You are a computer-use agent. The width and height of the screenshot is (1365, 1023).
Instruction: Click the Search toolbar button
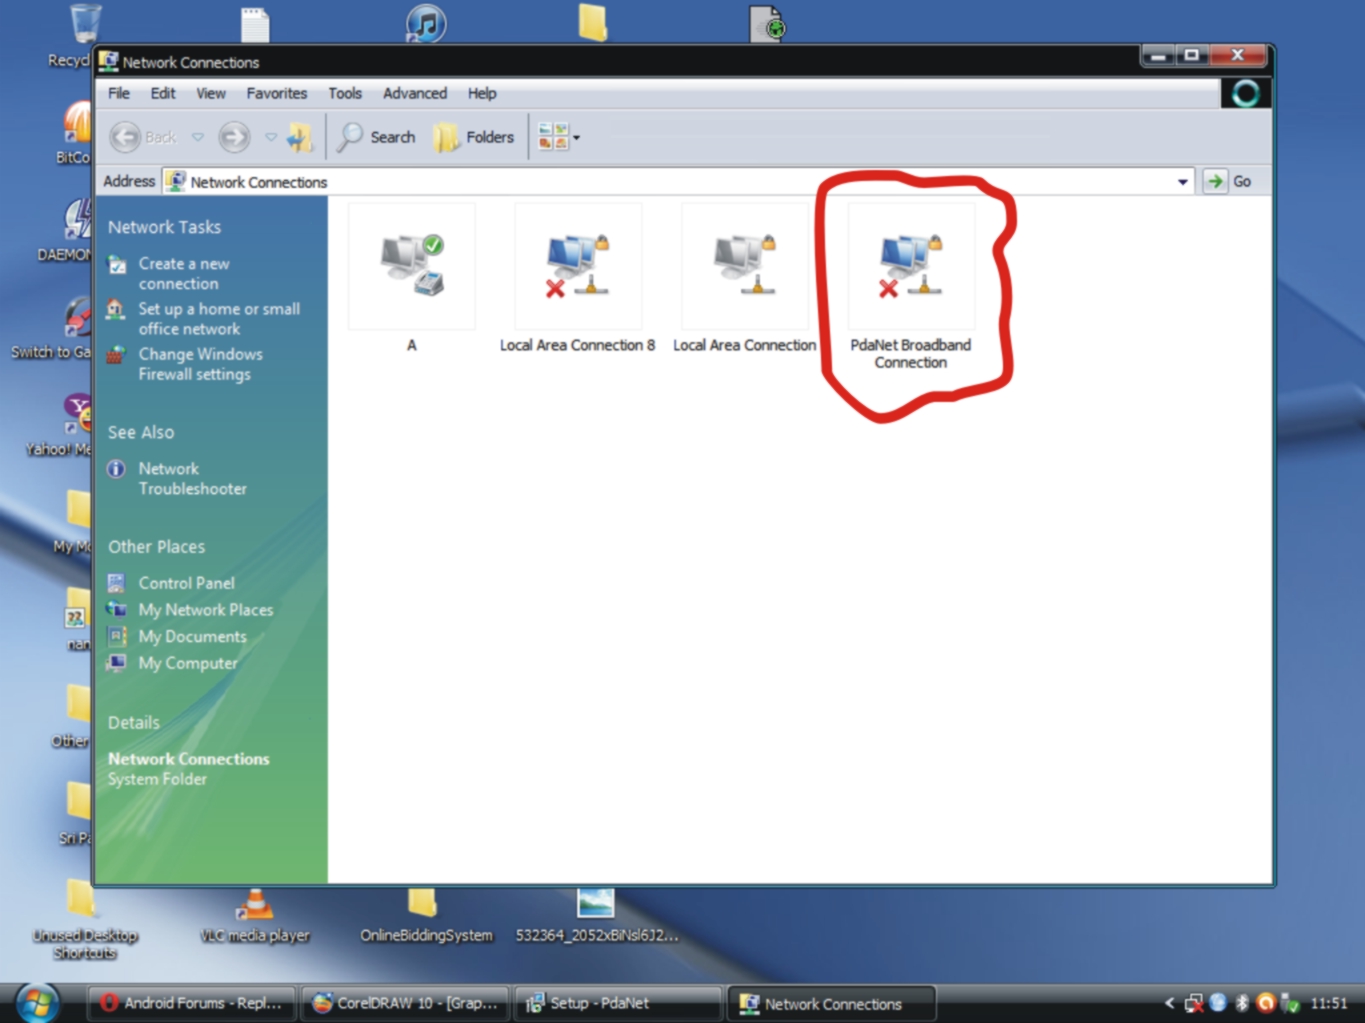click(x=377, y=137)
